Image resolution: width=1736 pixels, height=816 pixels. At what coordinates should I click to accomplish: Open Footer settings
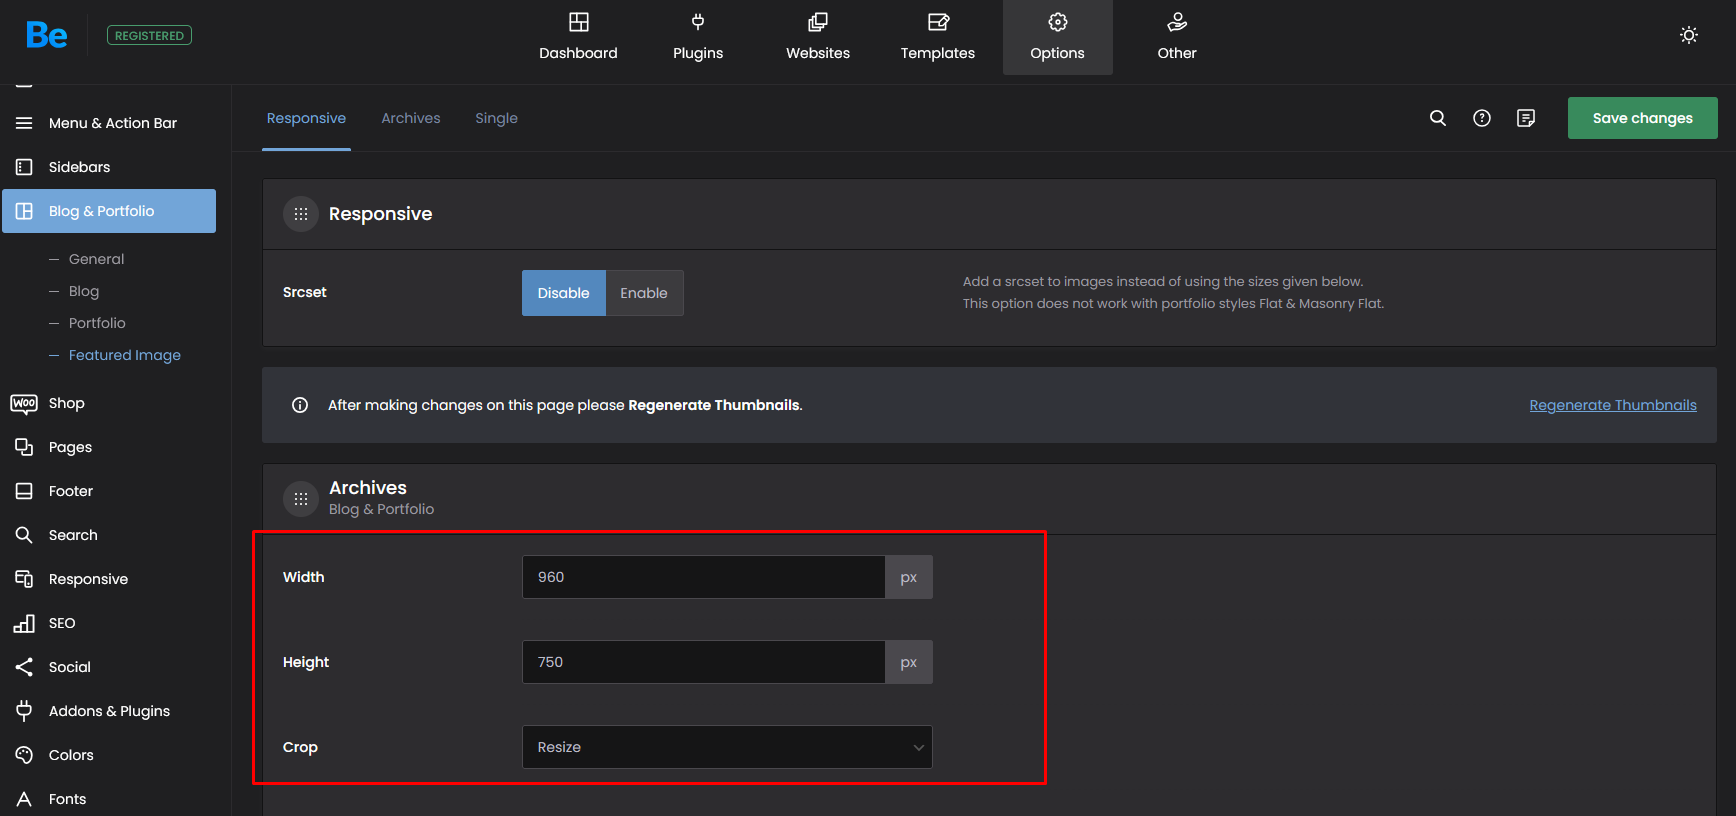click(109, 491)
